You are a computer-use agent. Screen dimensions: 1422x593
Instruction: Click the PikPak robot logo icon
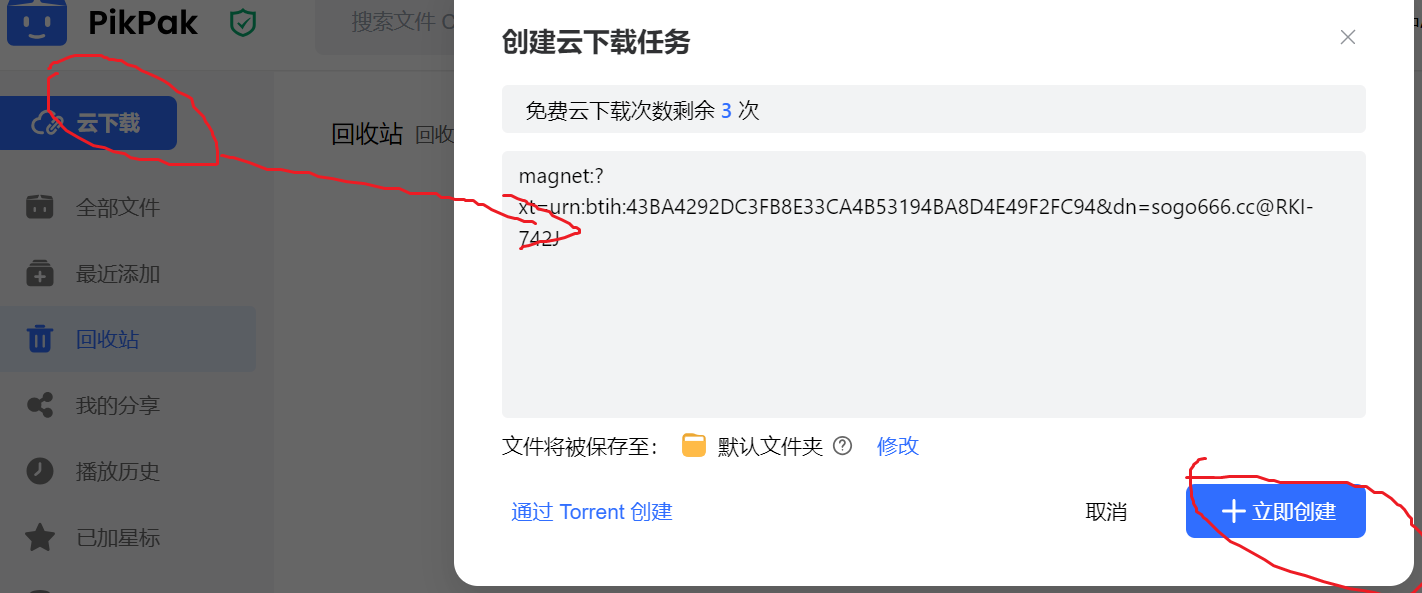pyautogui.click(x=37, y=22)
